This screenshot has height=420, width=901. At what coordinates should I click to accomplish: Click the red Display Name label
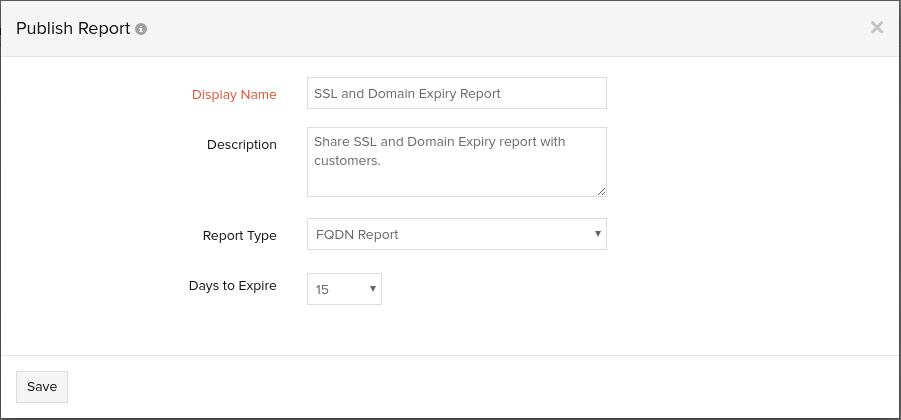(234, 94)
